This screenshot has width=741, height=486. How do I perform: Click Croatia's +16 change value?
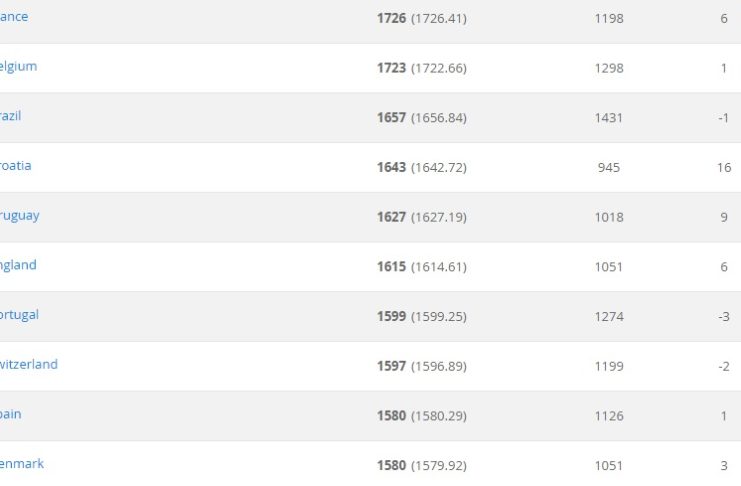point(724,167)
